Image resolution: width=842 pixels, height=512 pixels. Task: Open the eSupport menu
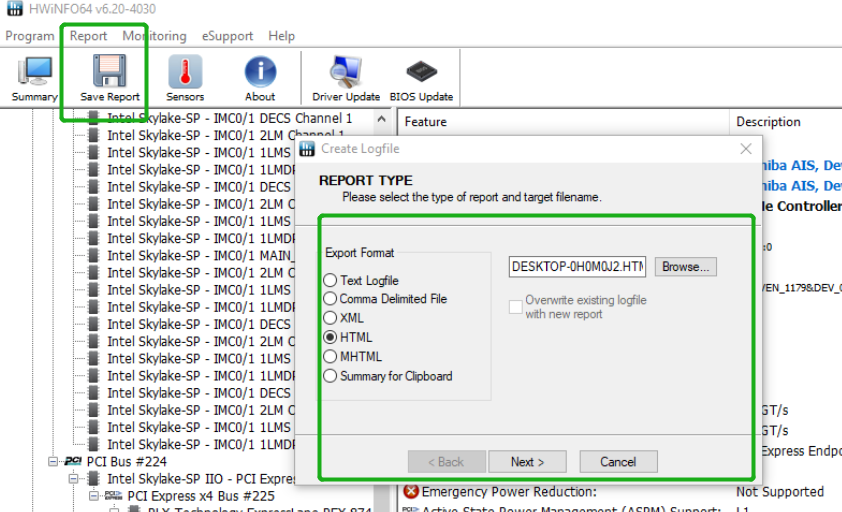tap(227, 36)
